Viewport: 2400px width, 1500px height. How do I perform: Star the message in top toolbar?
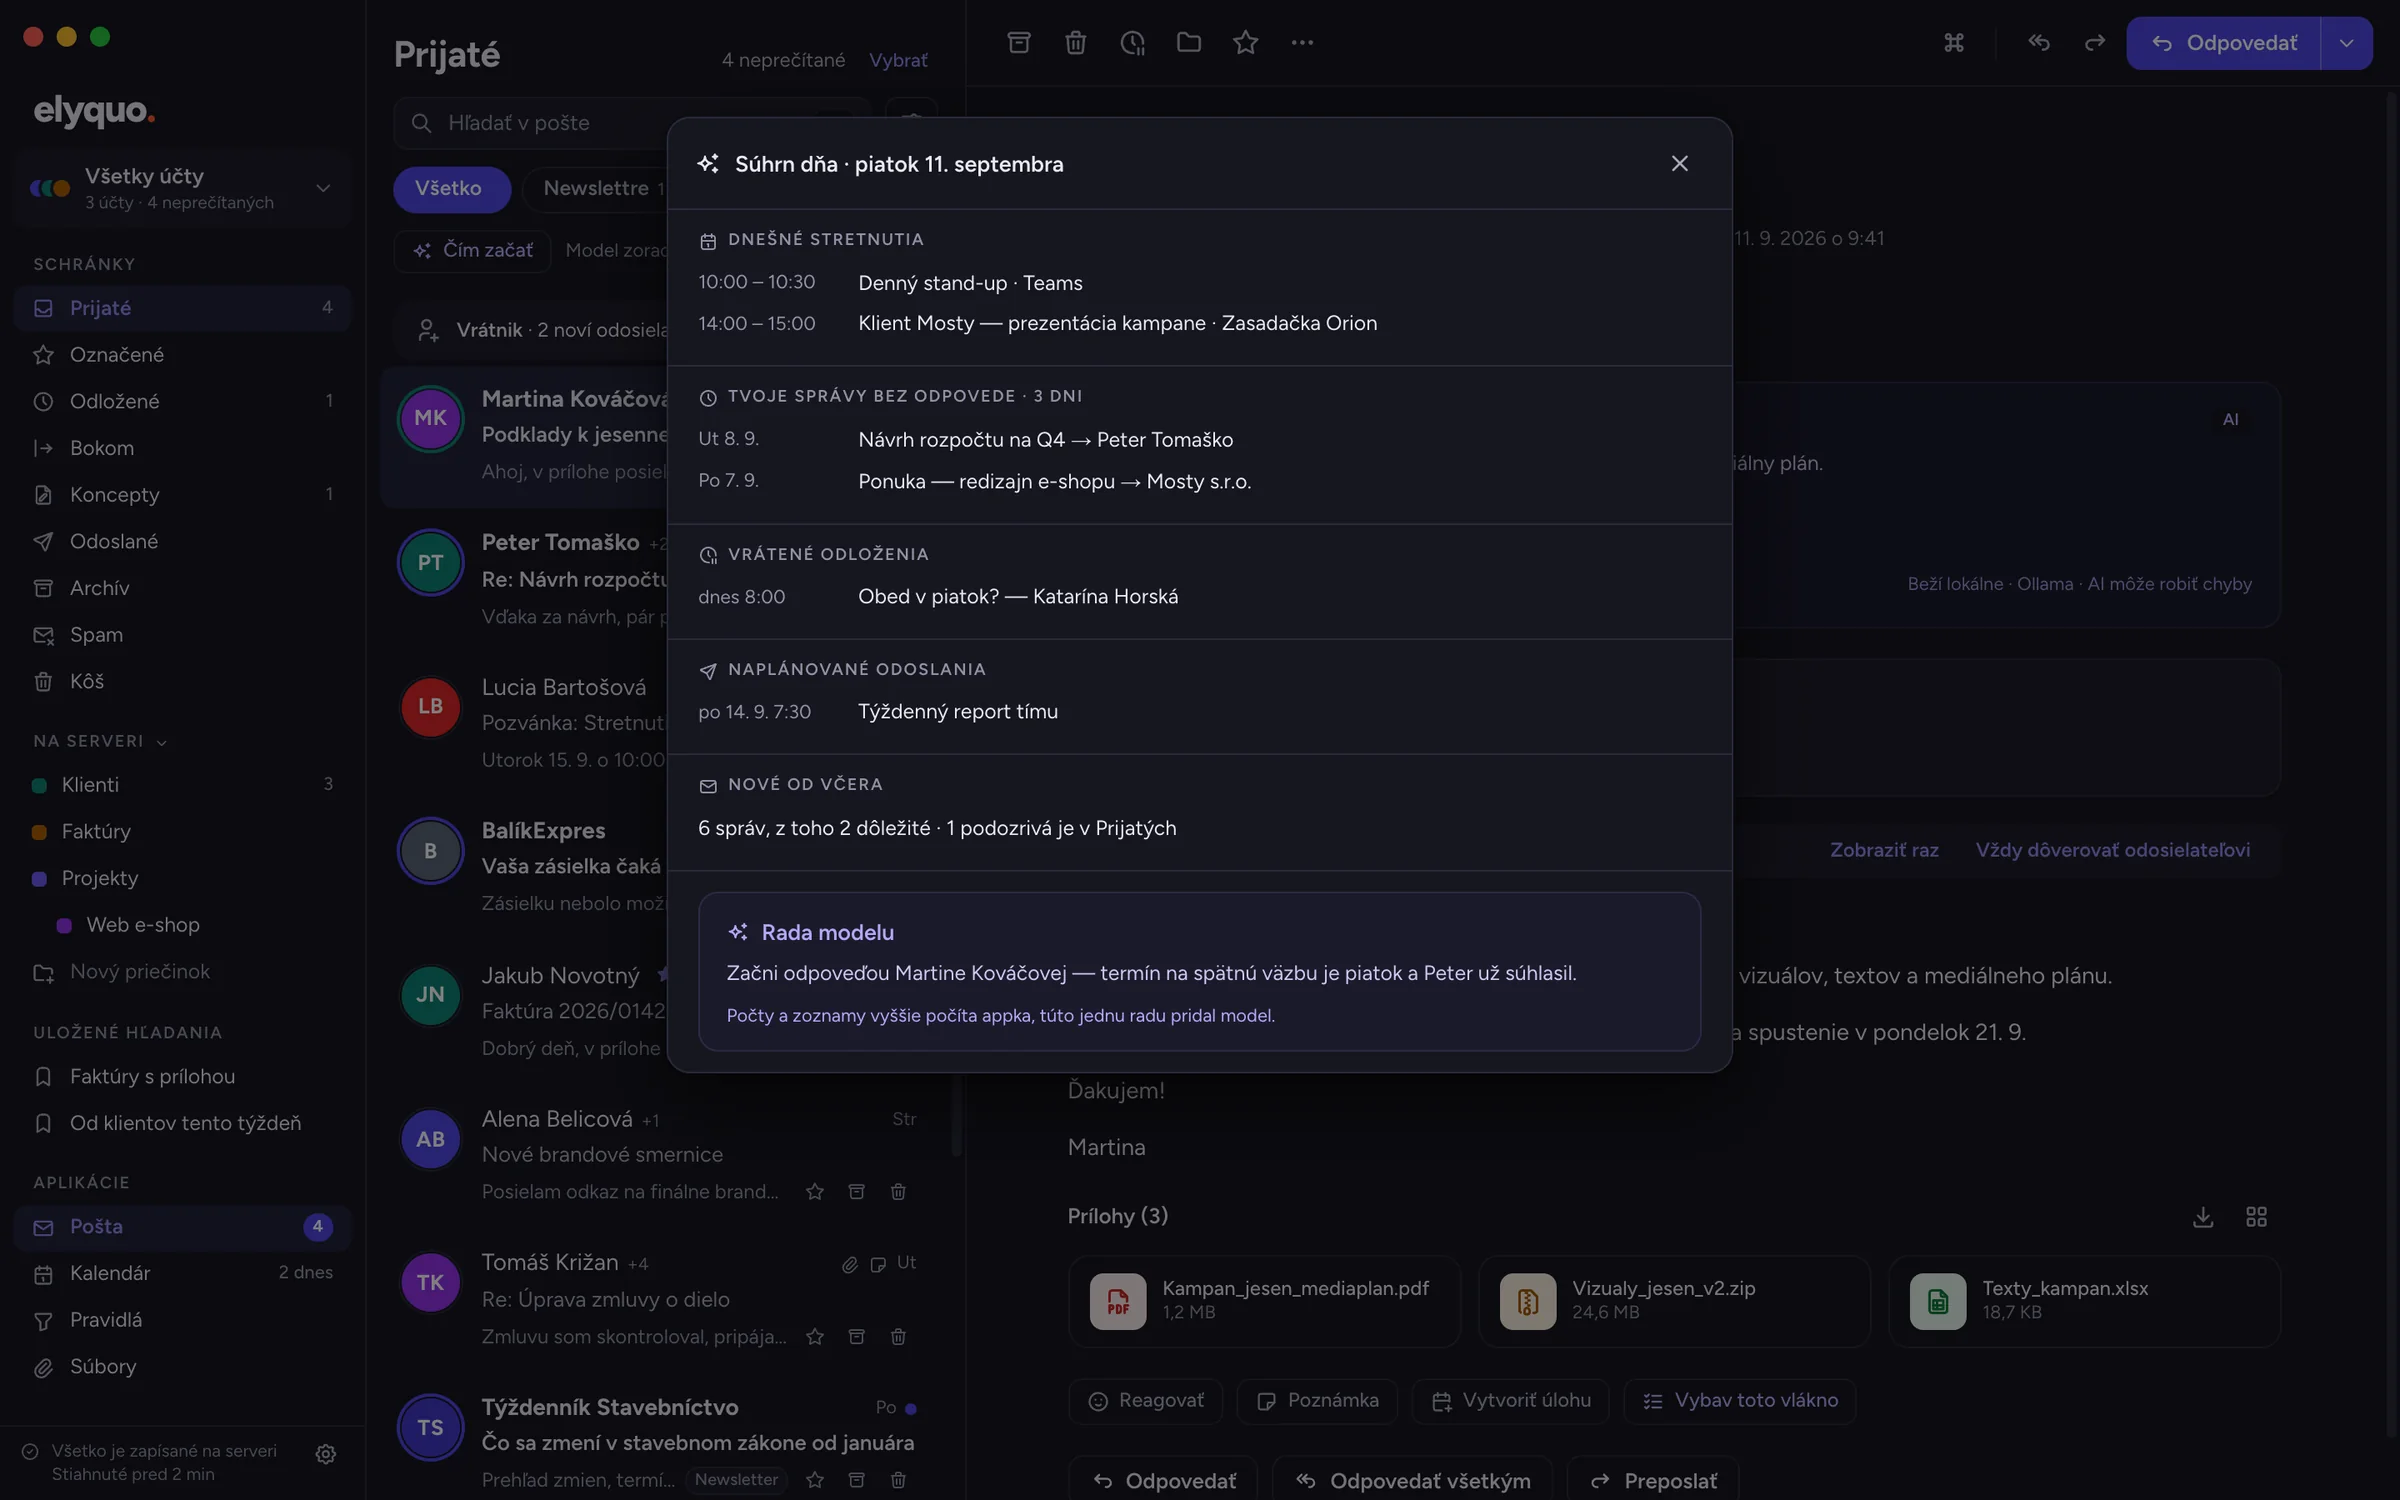click(1245, 43)
